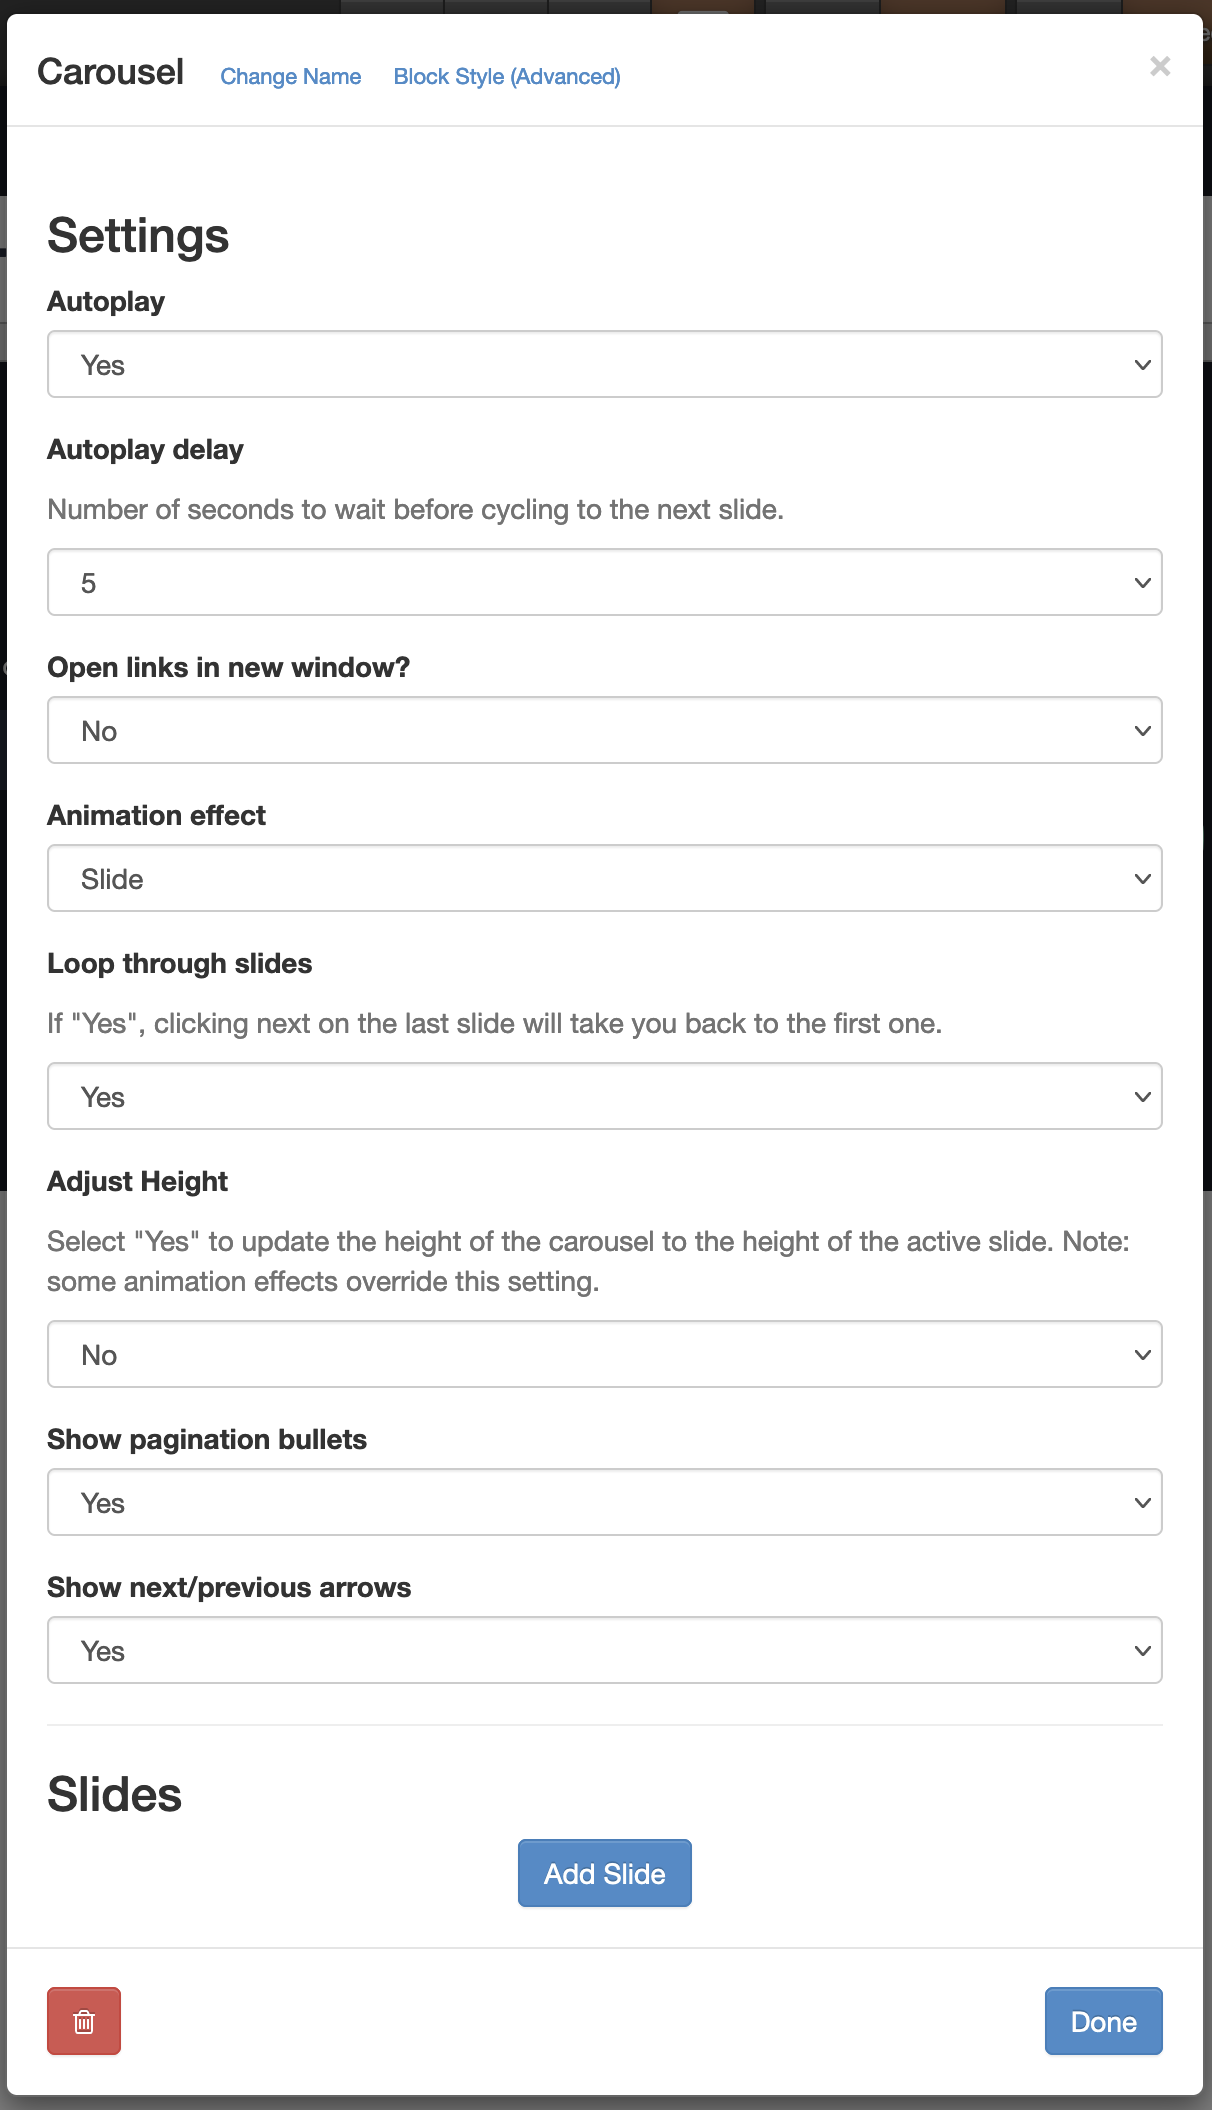
Task: Click the chevron arrow on Animation effect select
Action: tap(1142, 879)
